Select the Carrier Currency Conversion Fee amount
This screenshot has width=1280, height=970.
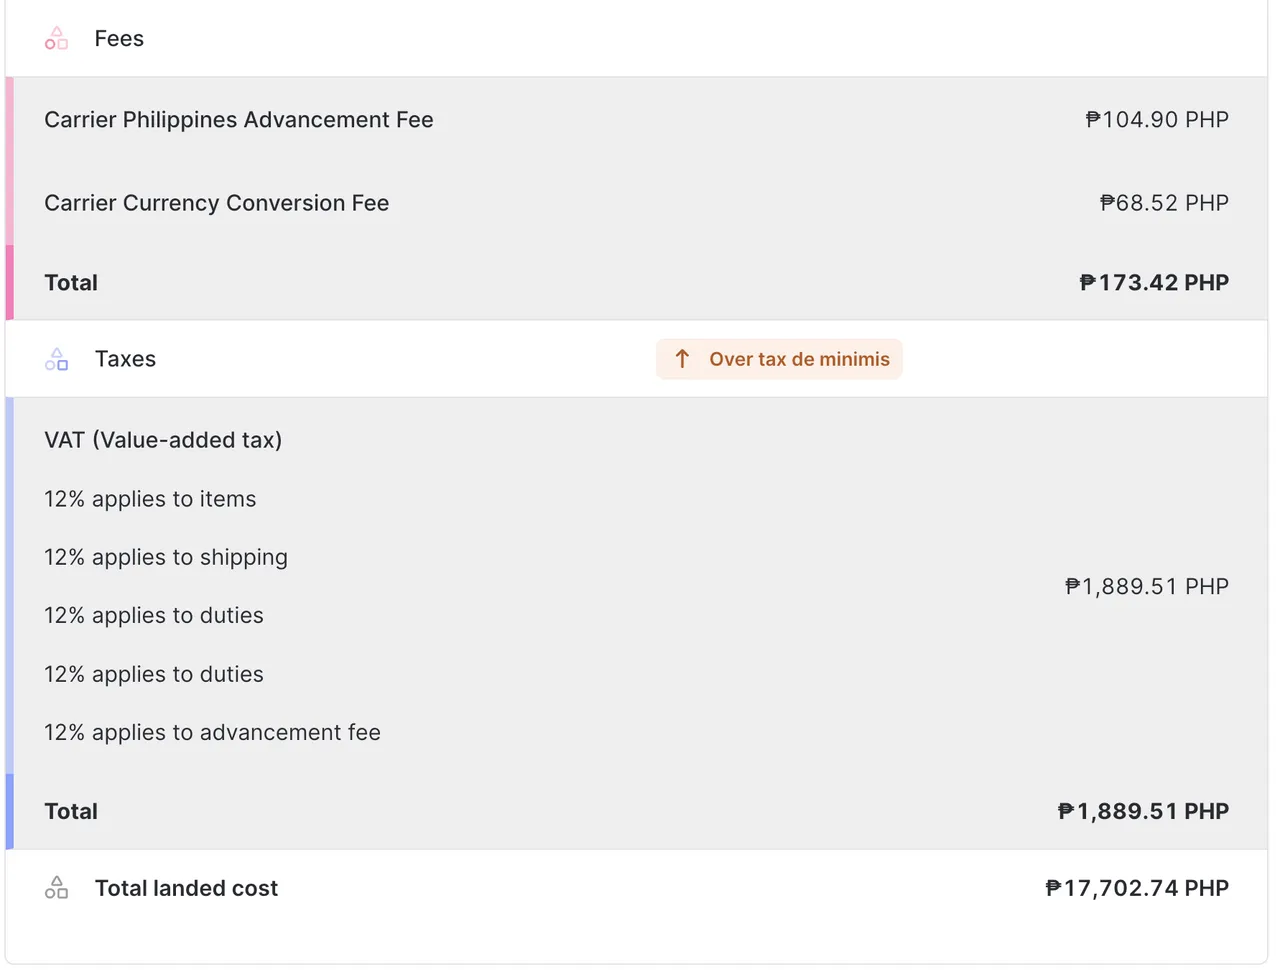[x=1164, y=202]
